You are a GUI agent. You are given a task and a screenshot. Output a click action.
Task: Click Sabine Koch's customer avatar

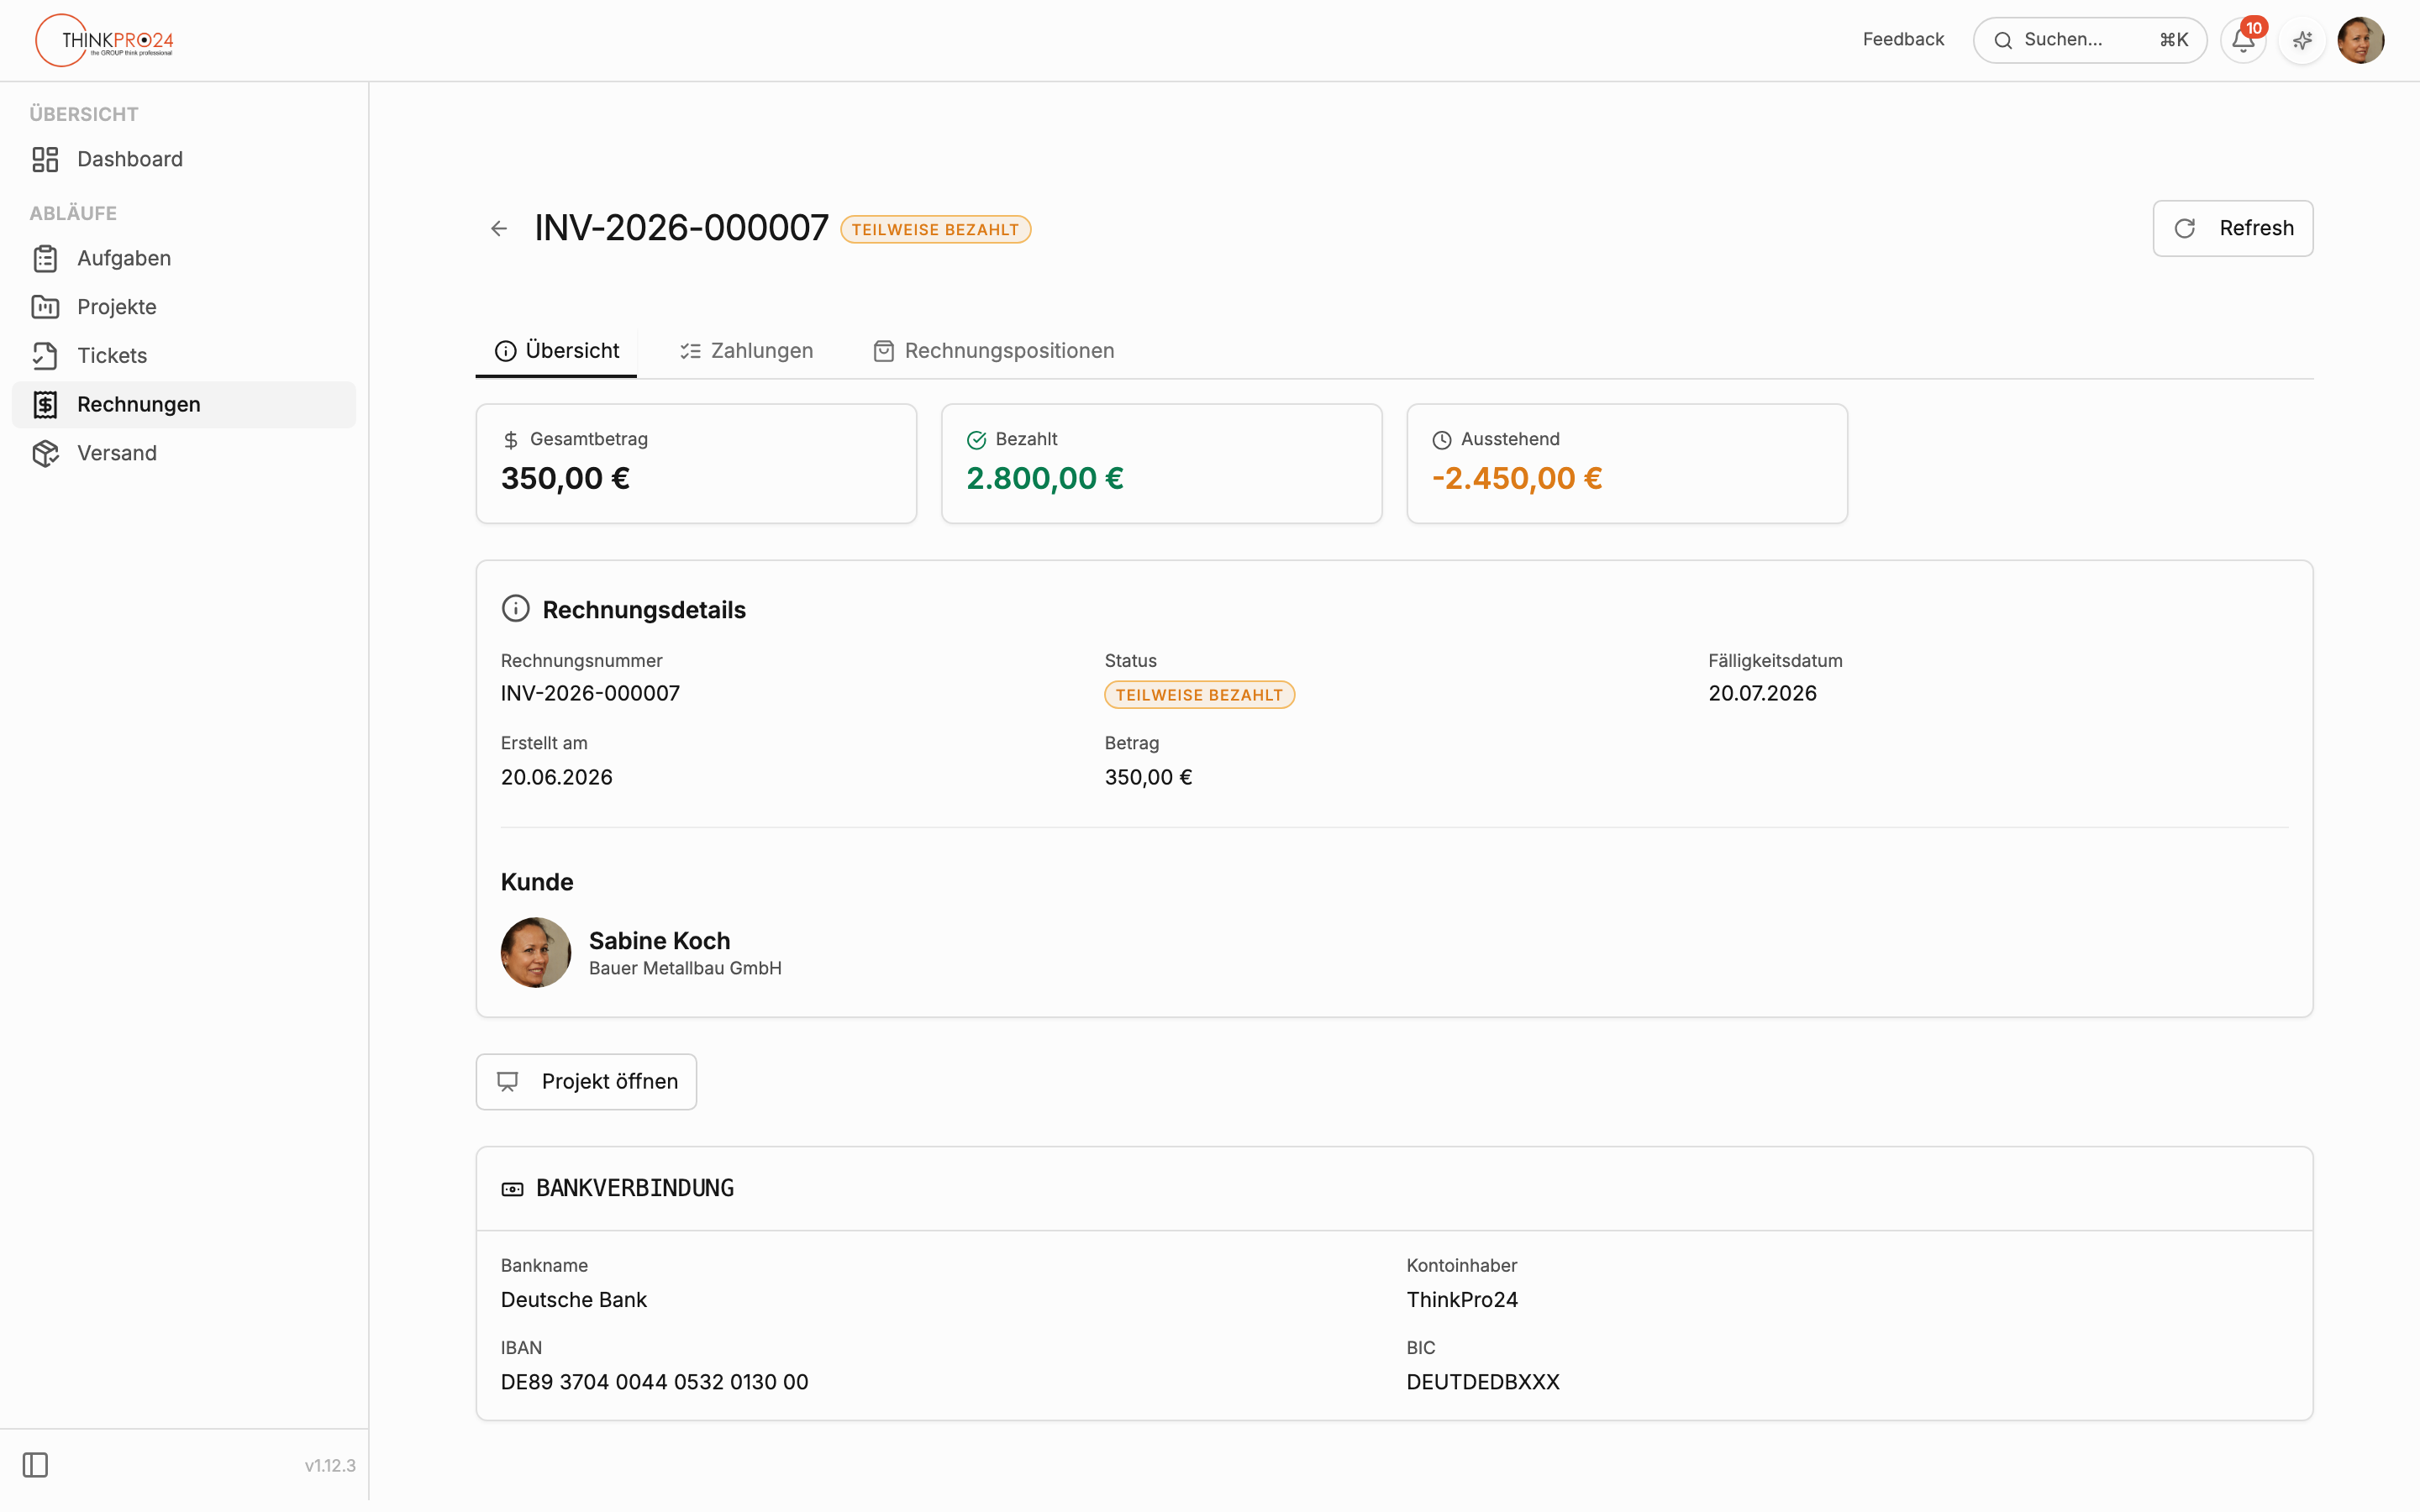click(536, 952)
